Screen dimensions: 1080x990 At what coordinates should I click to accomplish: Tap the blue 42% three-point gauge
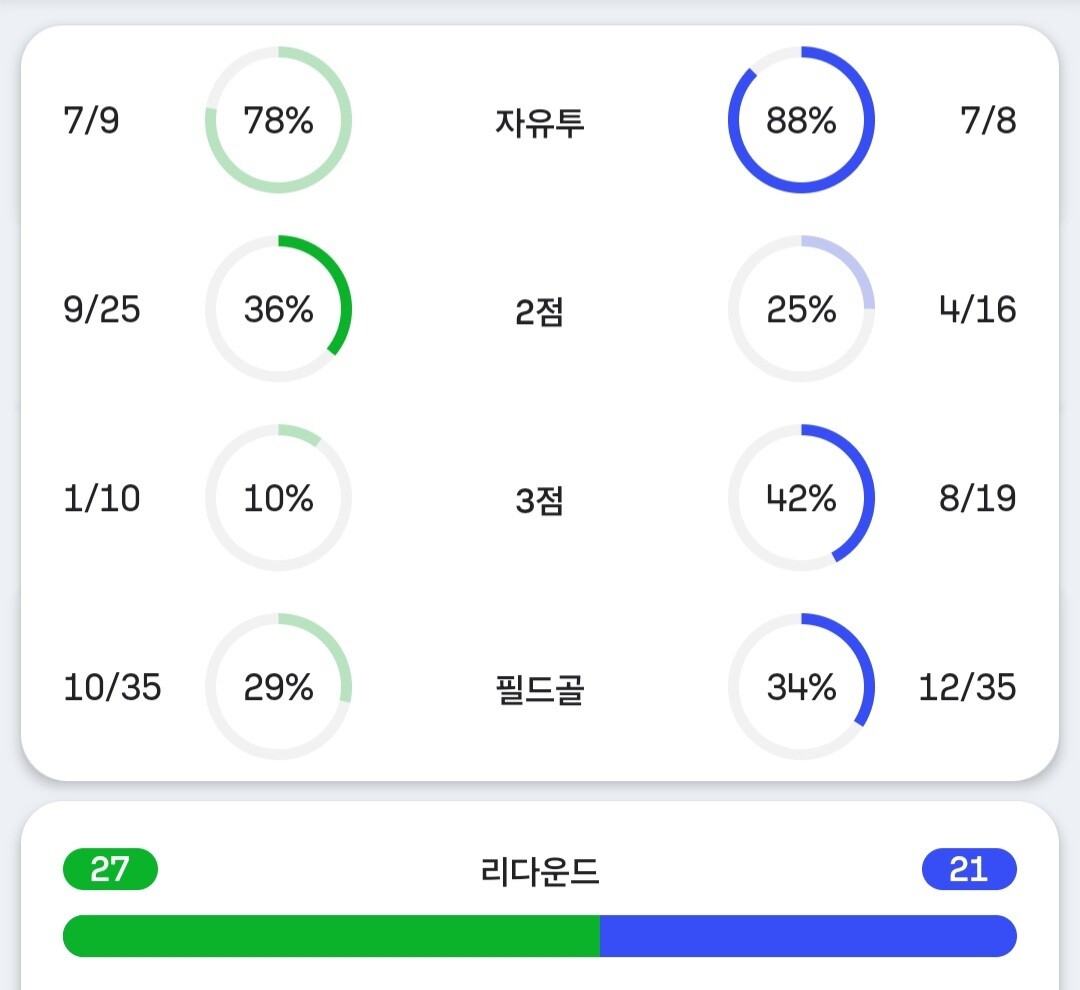pos(801,498)
